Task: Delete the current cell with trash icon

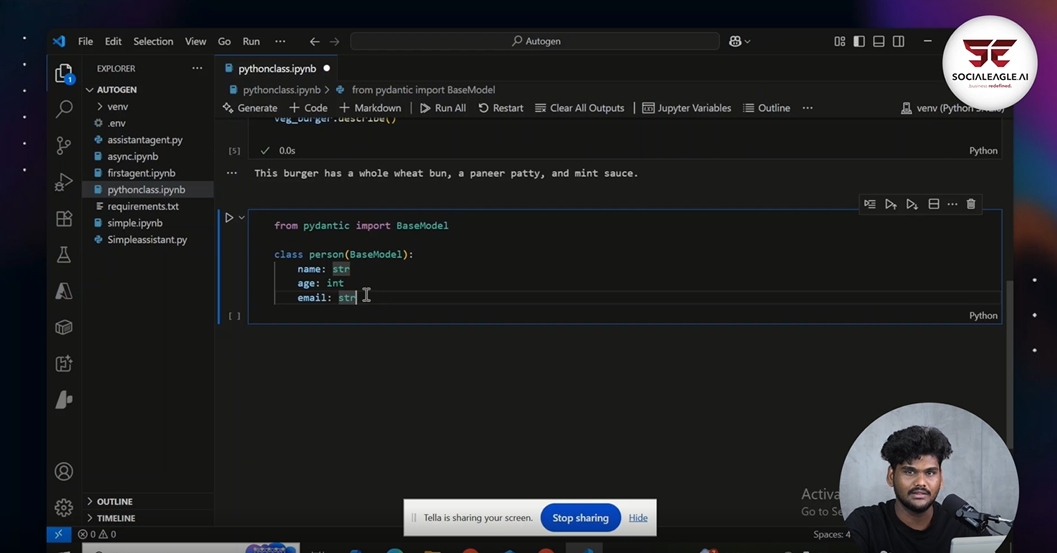Action: tap(970, 204)
